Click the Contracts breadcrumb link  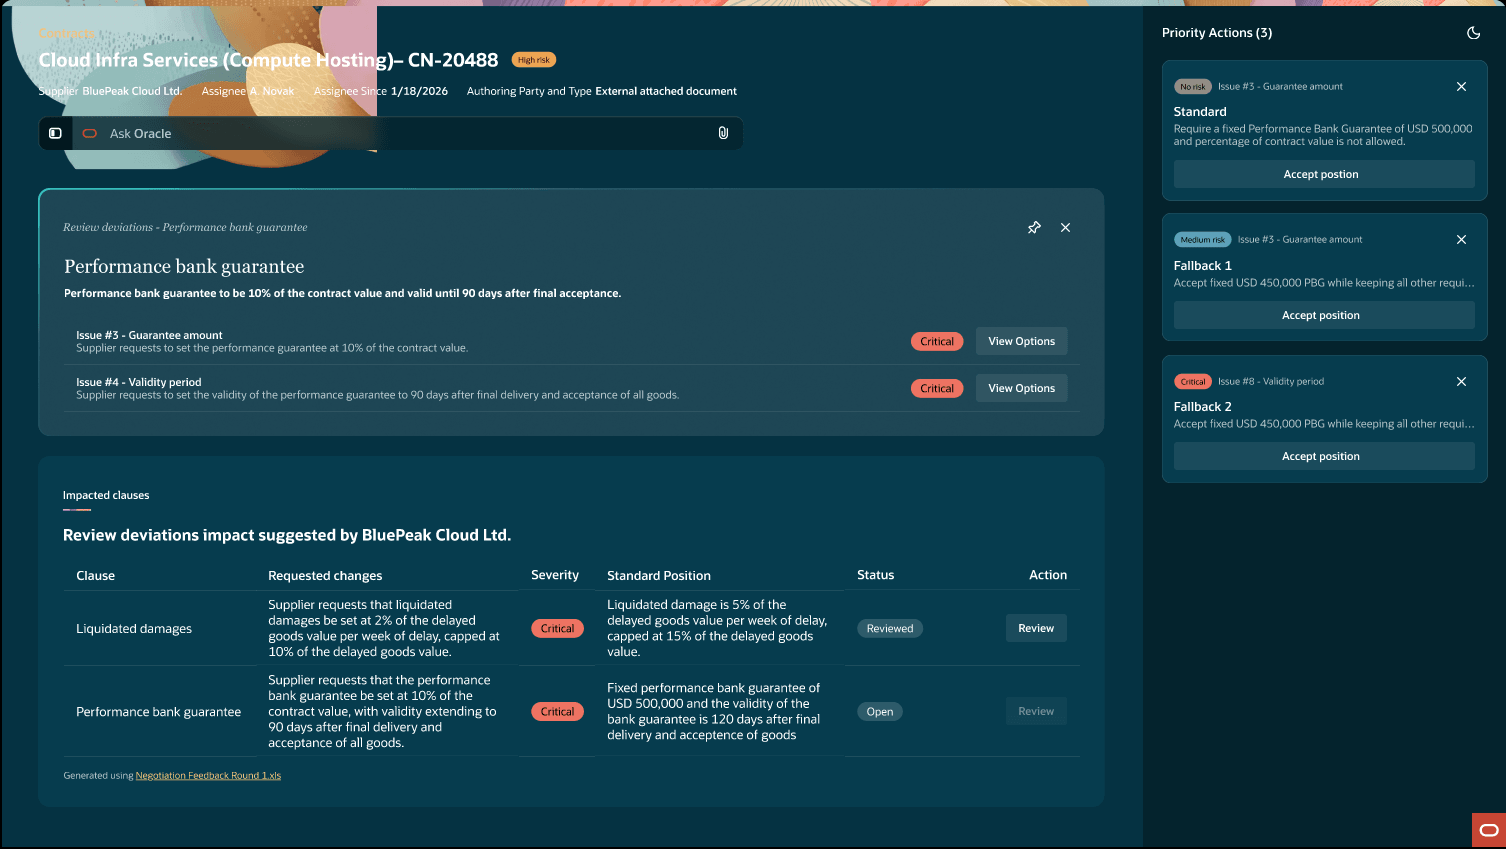click(66, 34)
